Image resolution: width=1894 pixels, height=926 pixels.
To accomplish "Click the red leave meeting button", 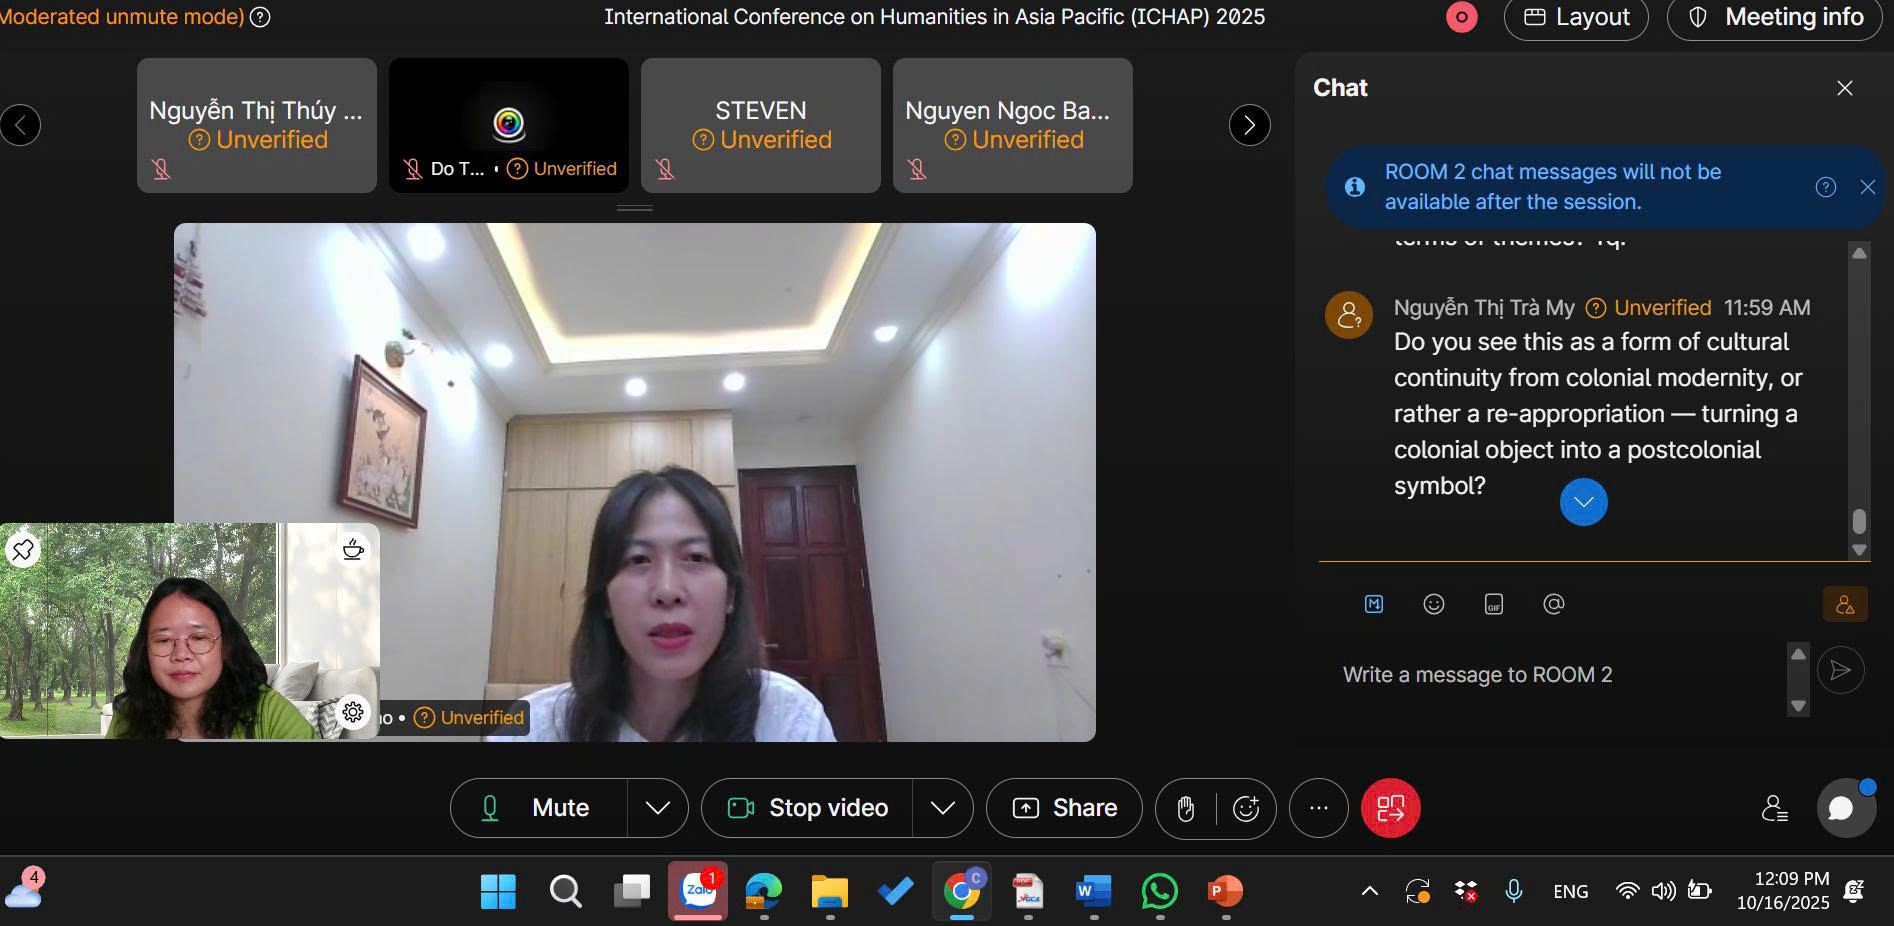I will (x=1390, y=808).
